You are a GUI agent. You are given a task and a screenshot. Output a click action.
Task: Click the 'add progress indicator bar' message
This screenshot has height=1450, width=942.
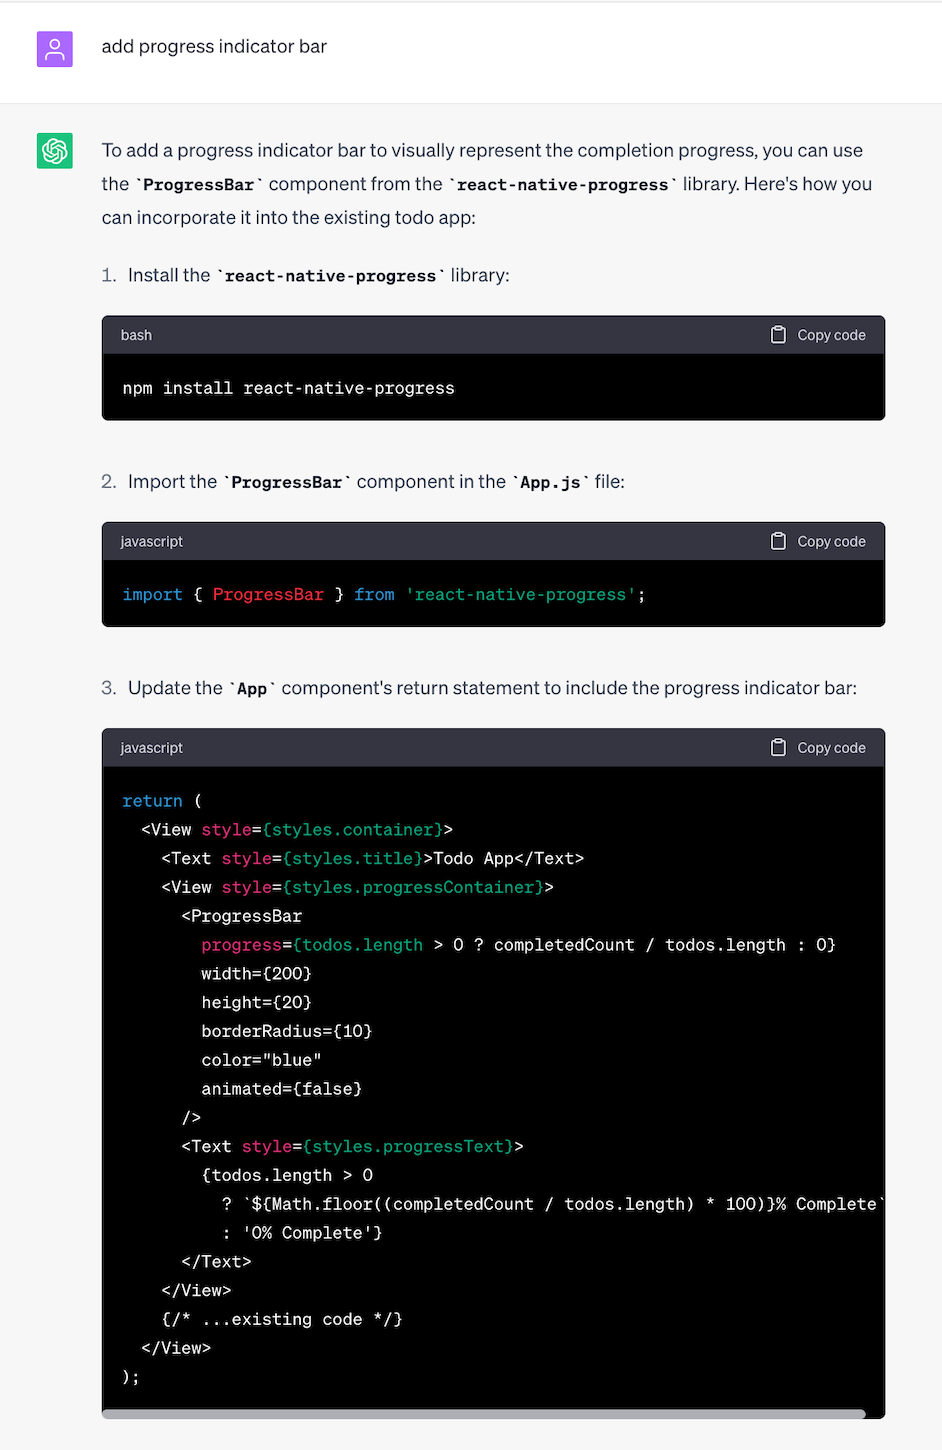tap(214, 47)
